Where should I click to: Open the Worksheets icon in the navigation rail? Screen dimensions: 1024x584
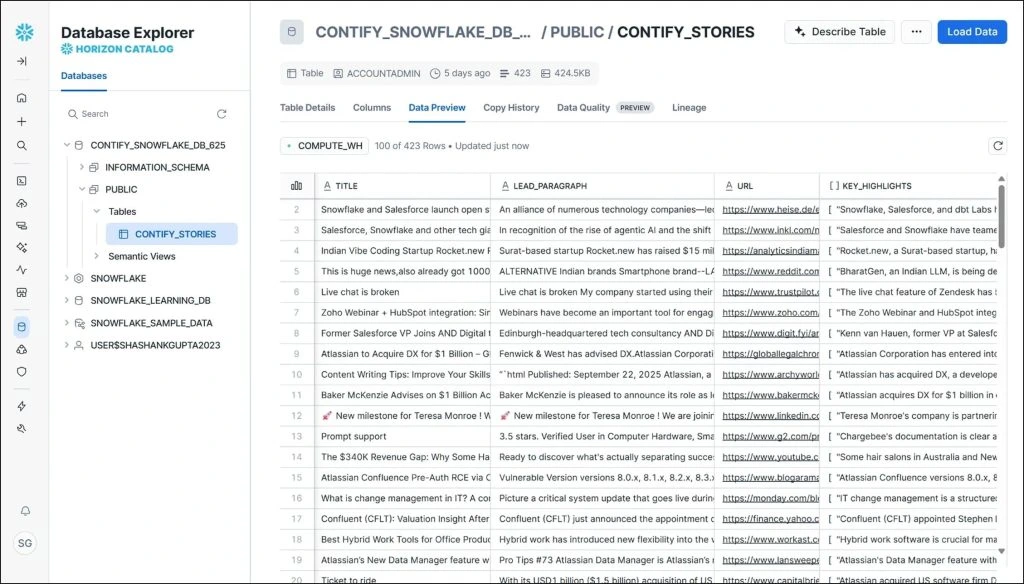tap(24, 181)
